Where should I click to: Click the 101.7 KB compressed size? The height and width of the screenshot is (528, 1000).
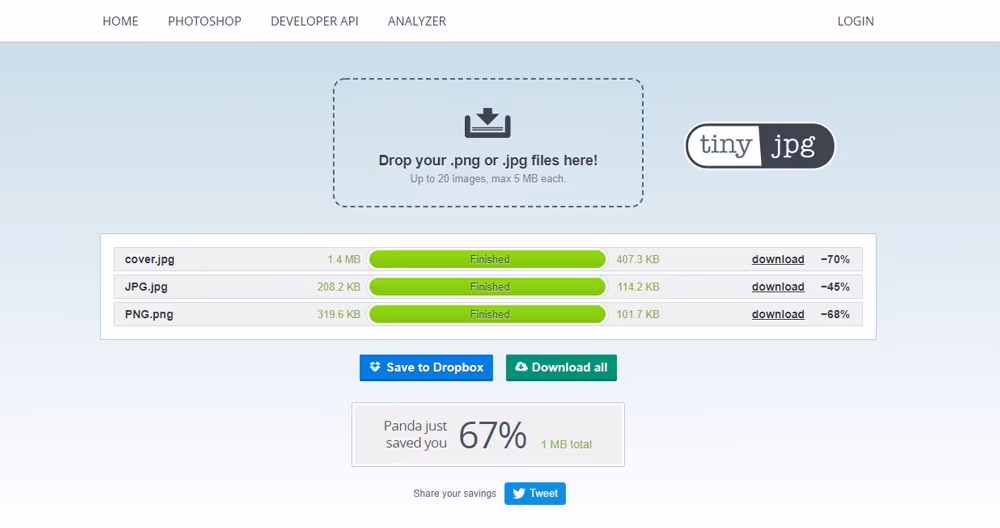click(638, 314)
